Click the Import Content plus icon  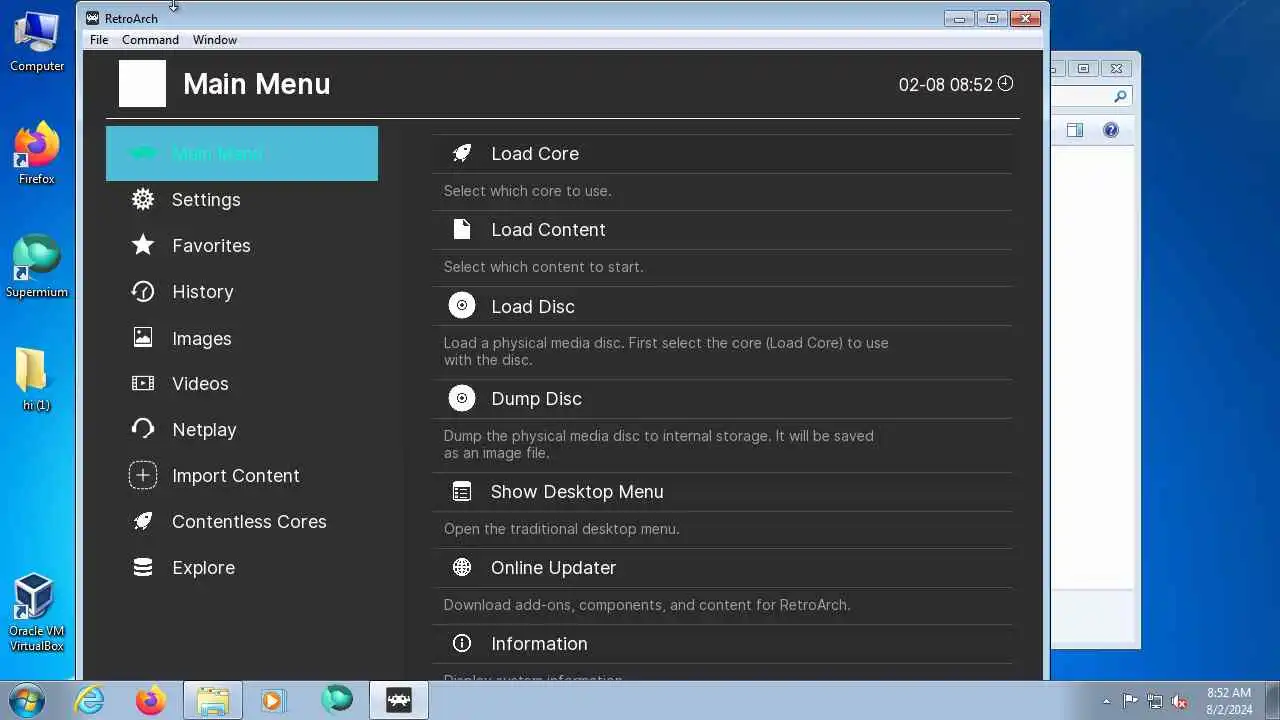(143, 475)
